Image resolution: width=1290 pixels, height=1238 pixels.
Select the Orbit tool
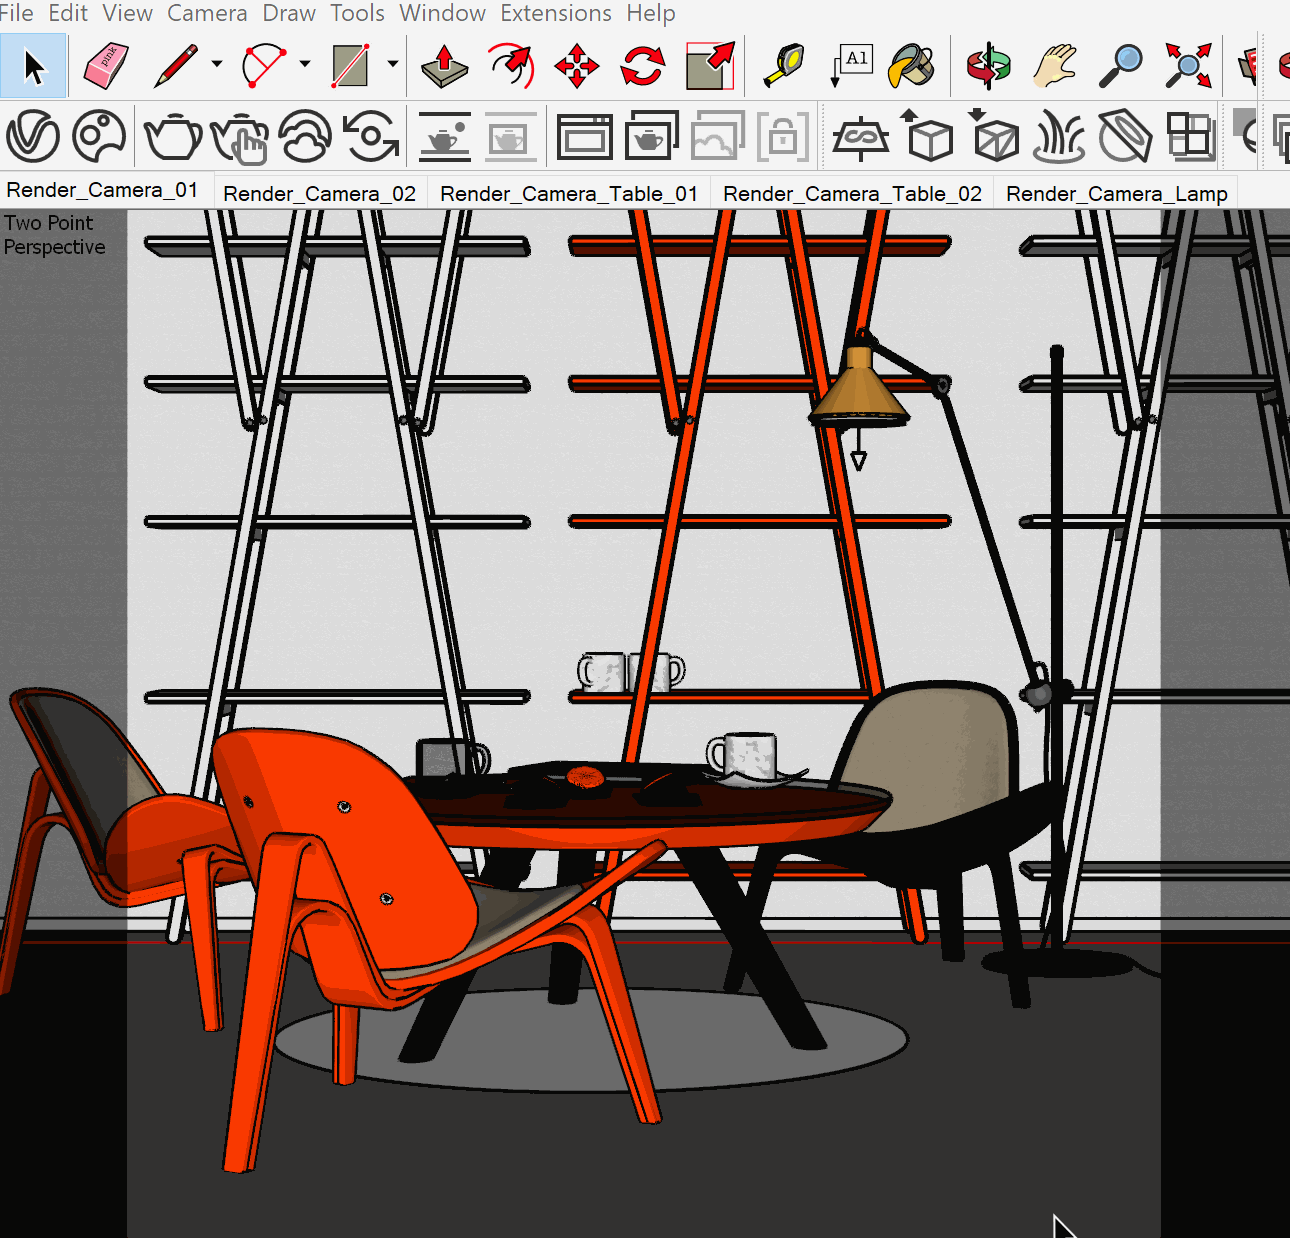988,66
